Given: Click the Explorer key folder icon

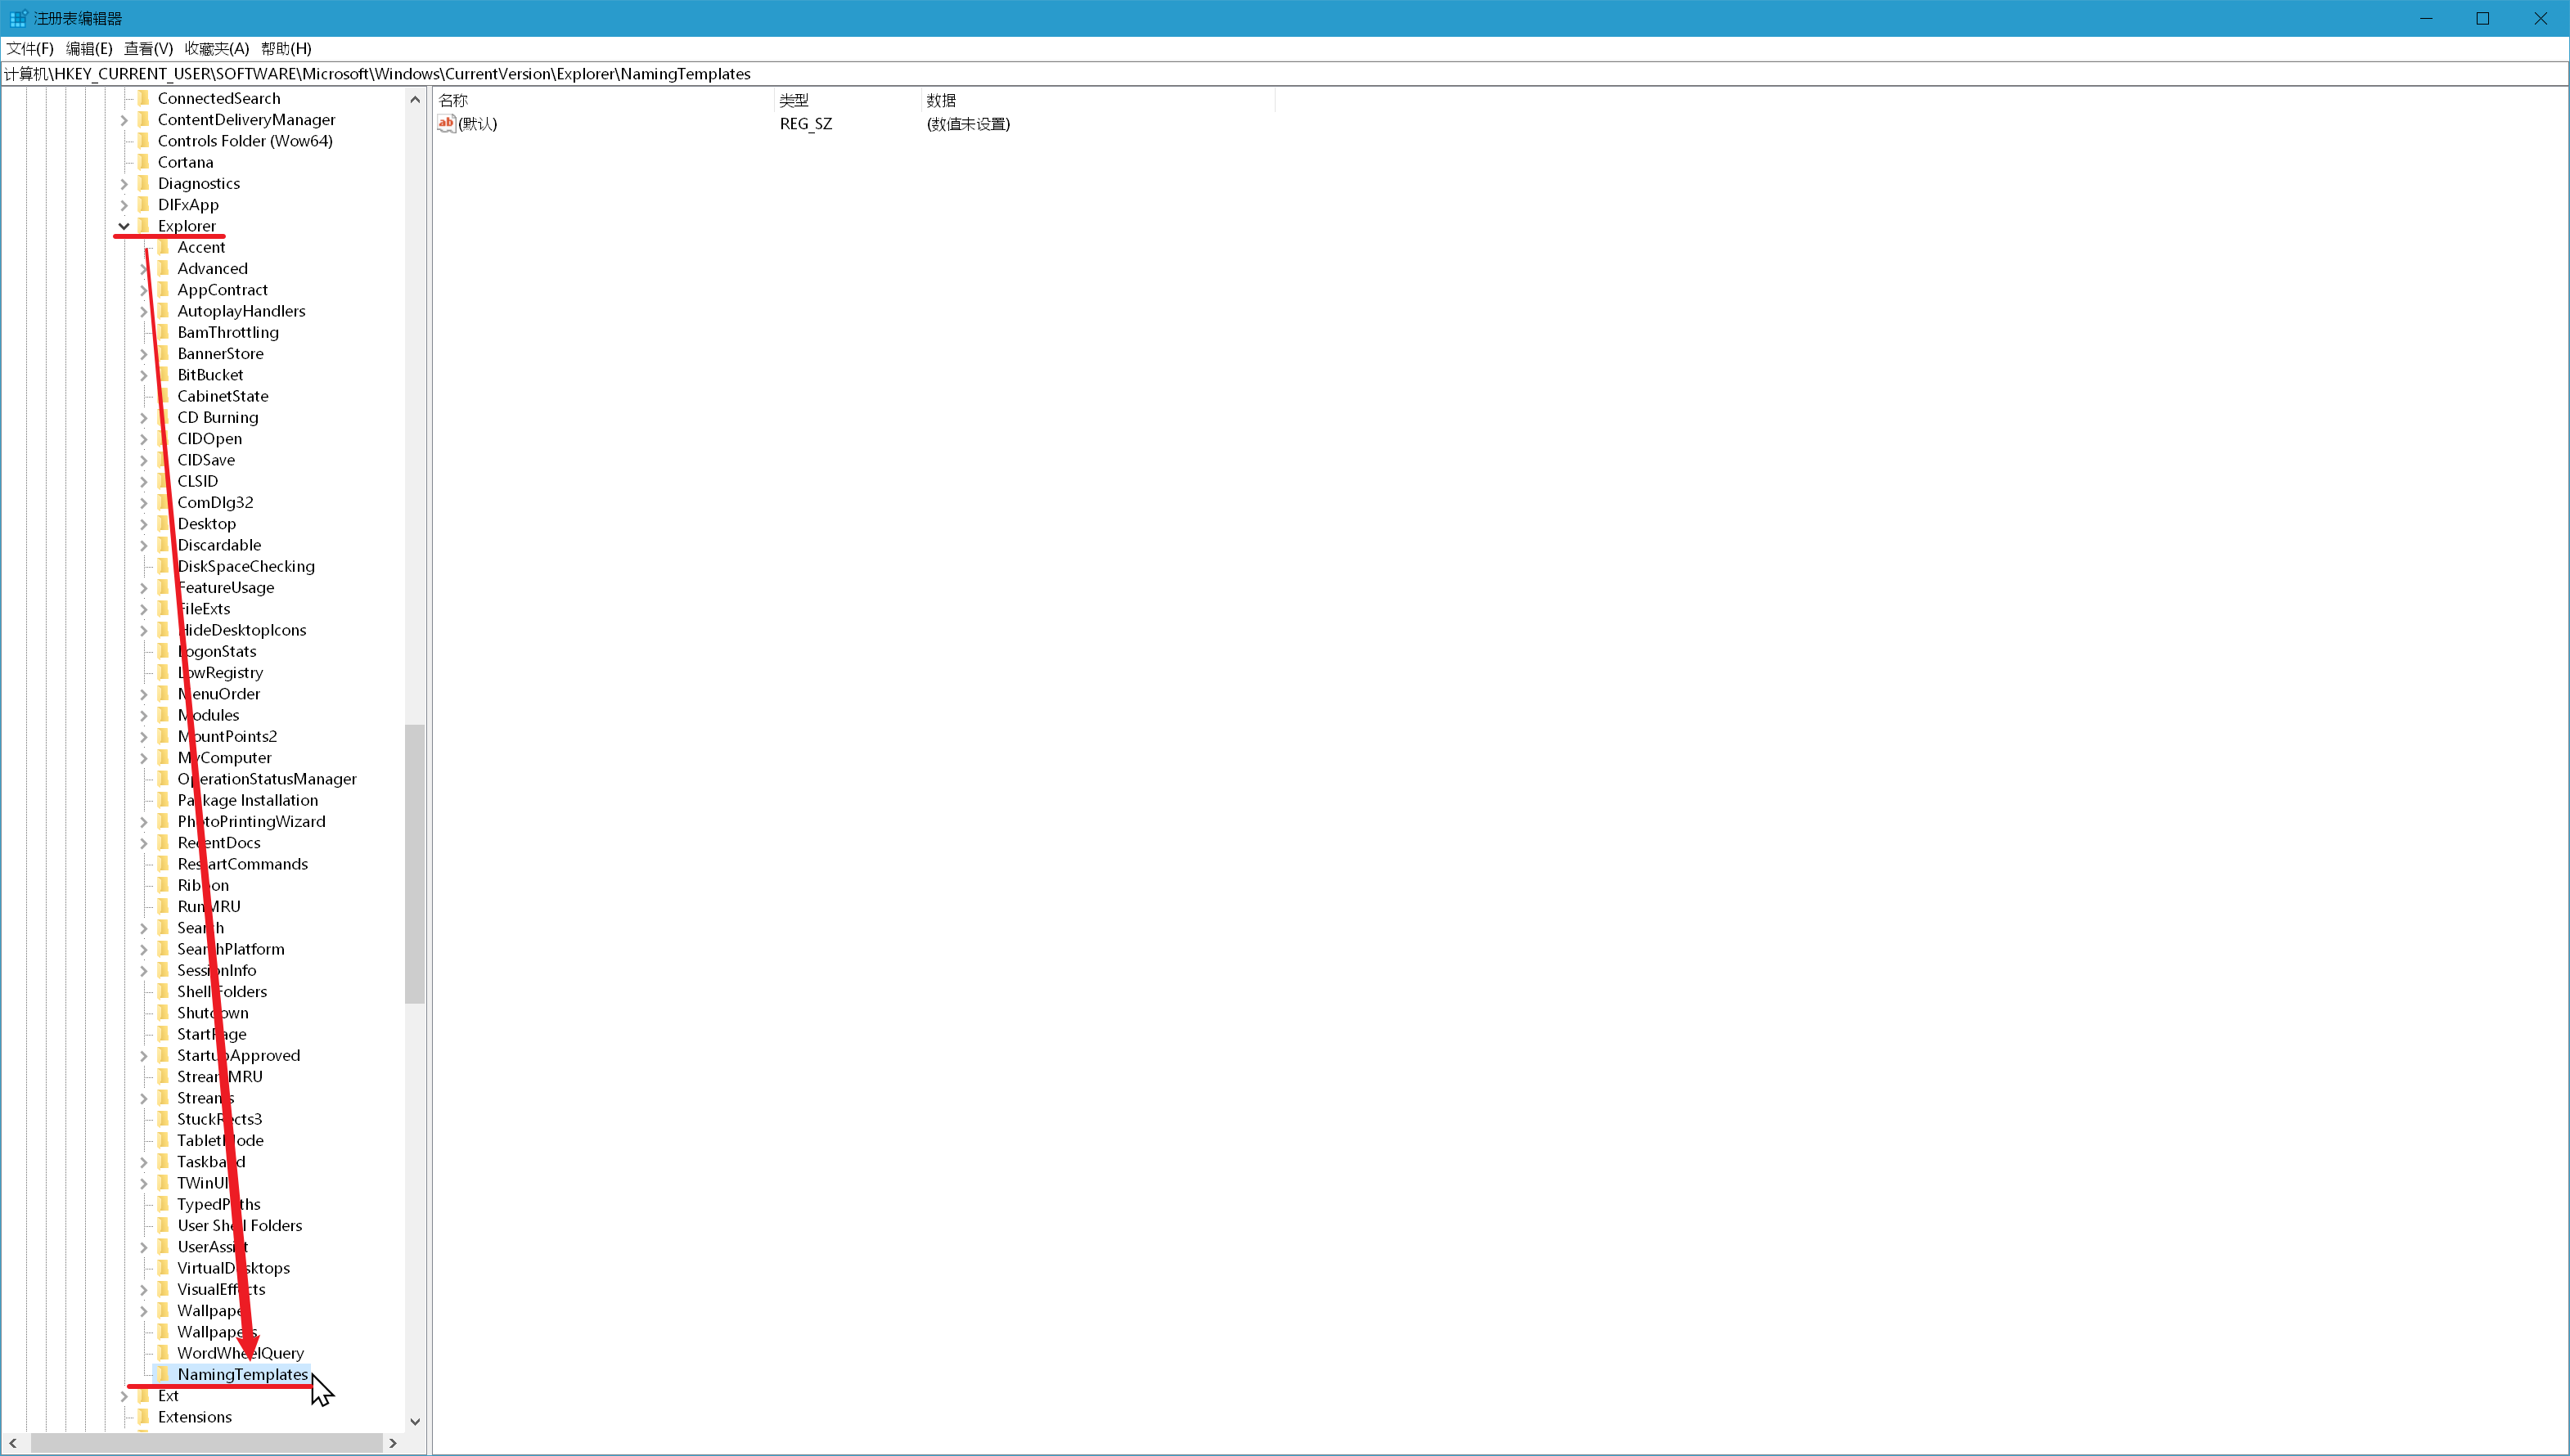Looking at the screenshot, I should click(x=143, y=225).
